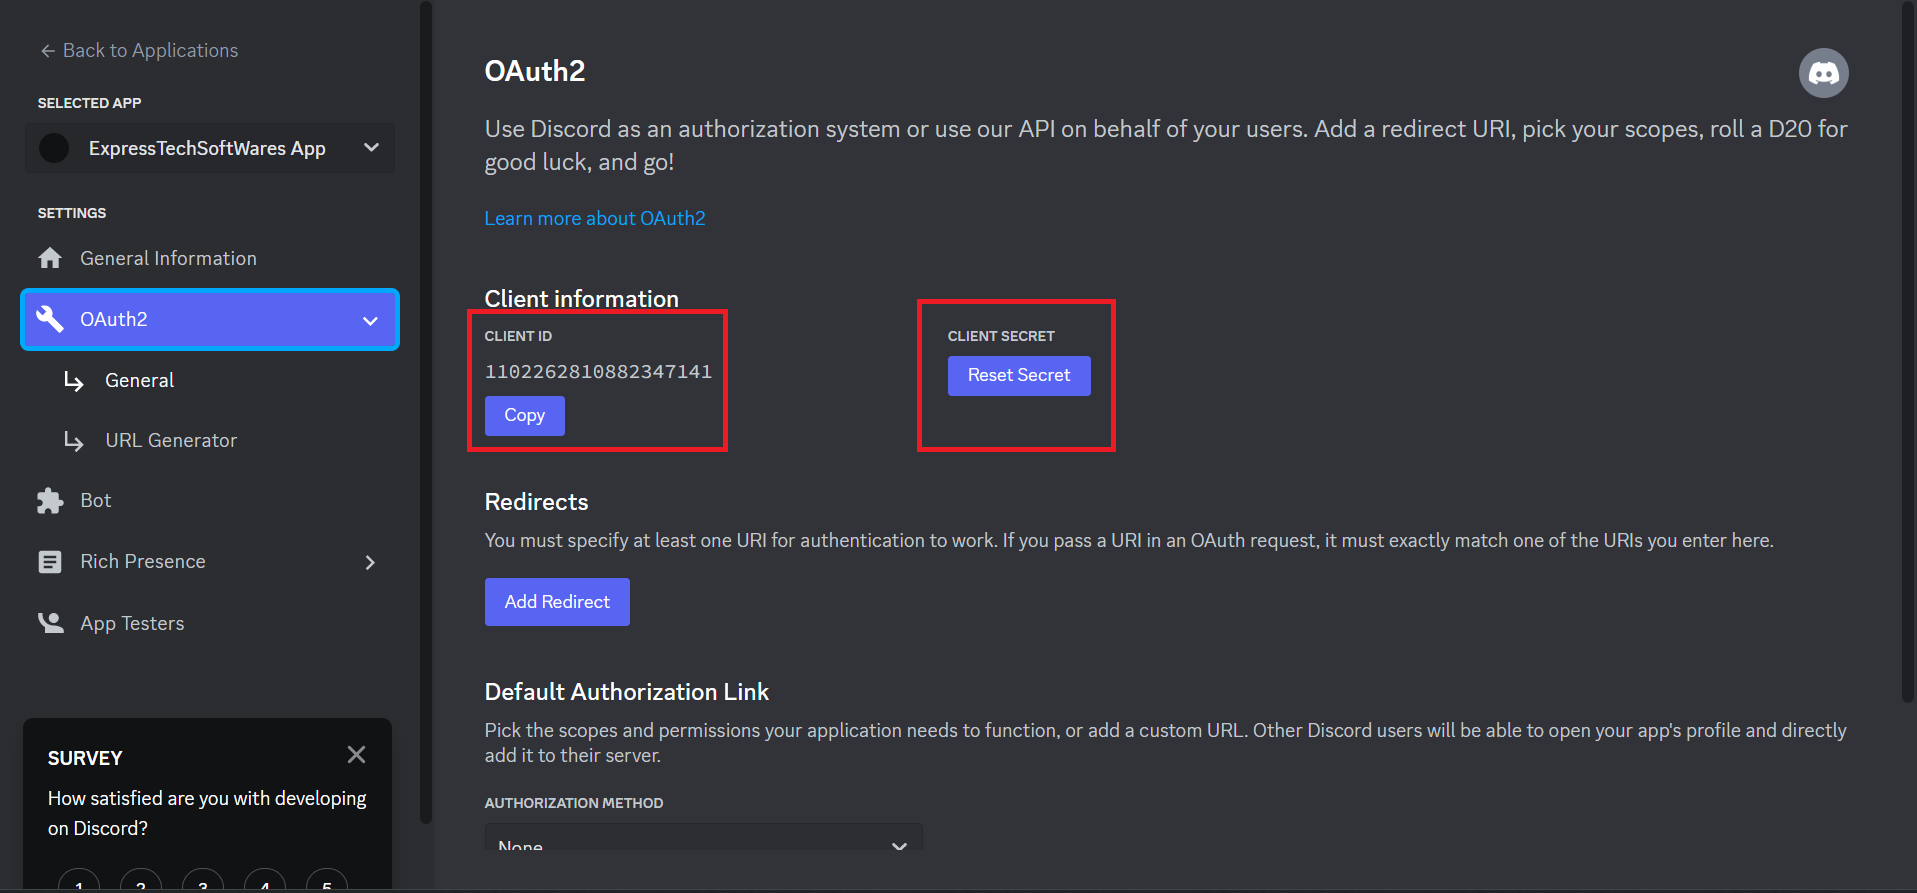Click the Learn more about OAuth2 link

(594, 218)
